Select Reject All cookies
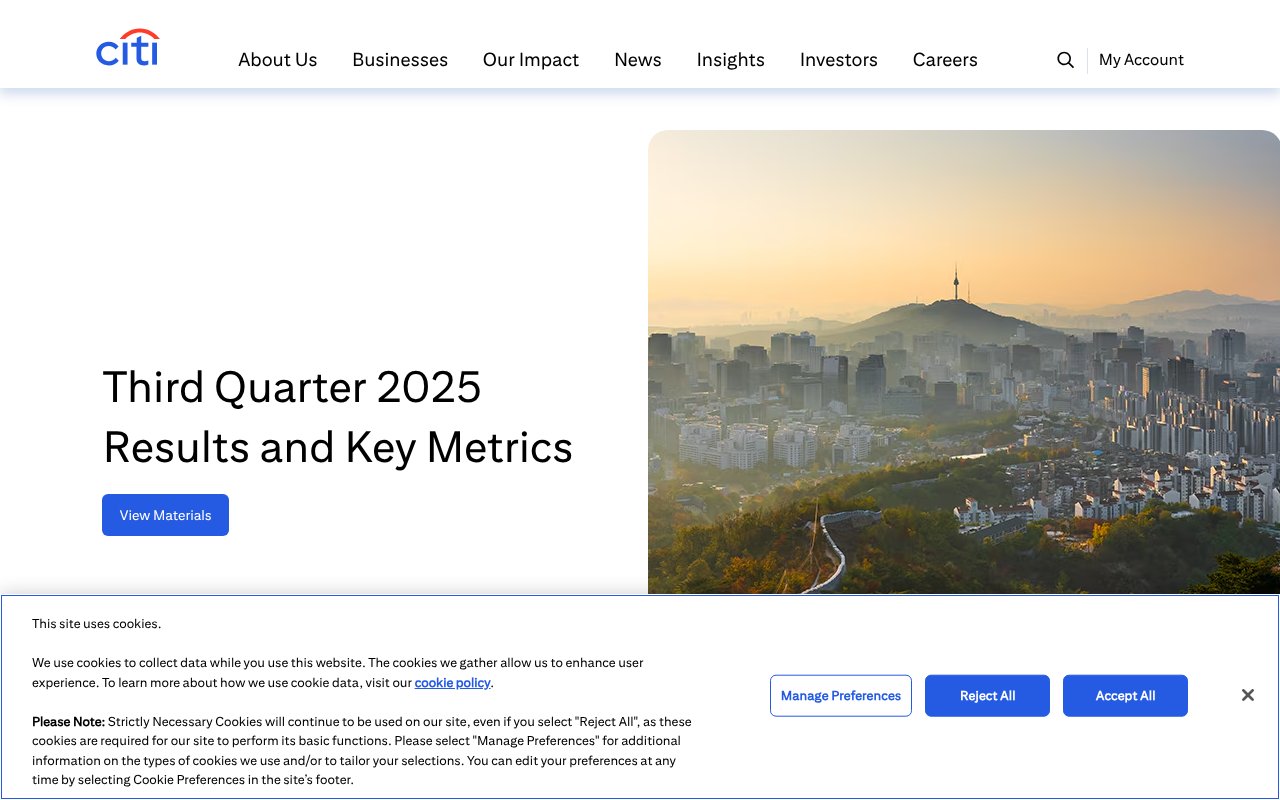 point(987,695)
